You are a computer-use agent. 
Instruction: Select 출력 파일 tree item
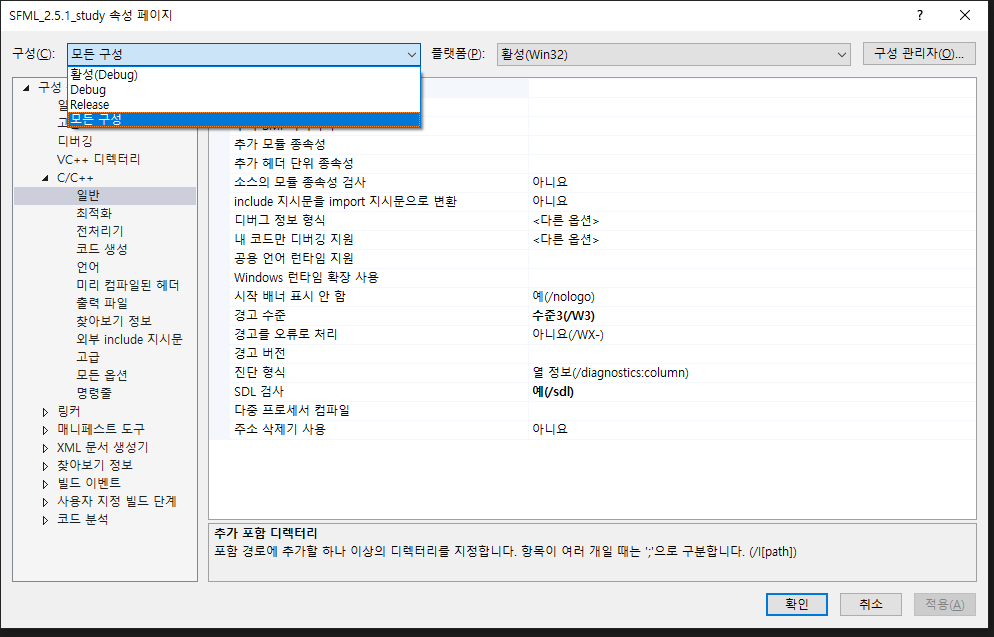pos(101,303)
